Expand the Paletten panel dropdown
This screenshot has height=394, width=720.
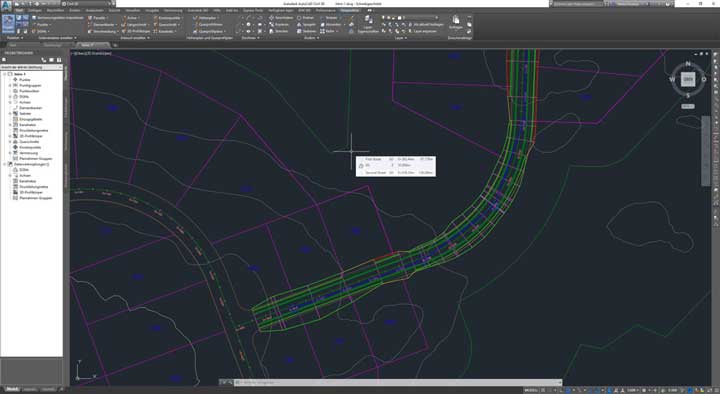[14, 38]
